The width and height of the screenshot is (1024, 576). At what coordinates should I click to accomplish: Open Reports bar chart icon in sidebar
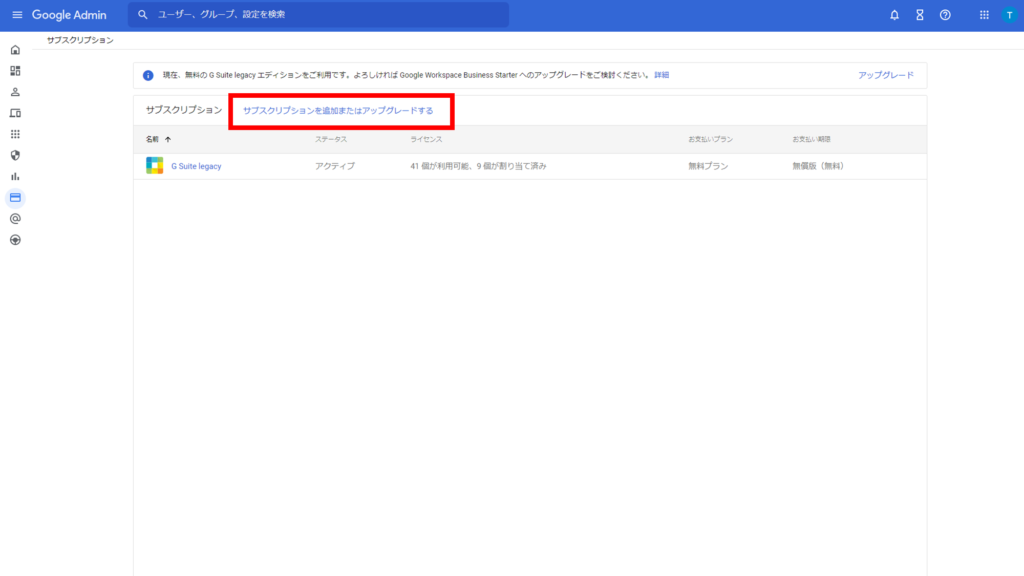coord(15,176)
